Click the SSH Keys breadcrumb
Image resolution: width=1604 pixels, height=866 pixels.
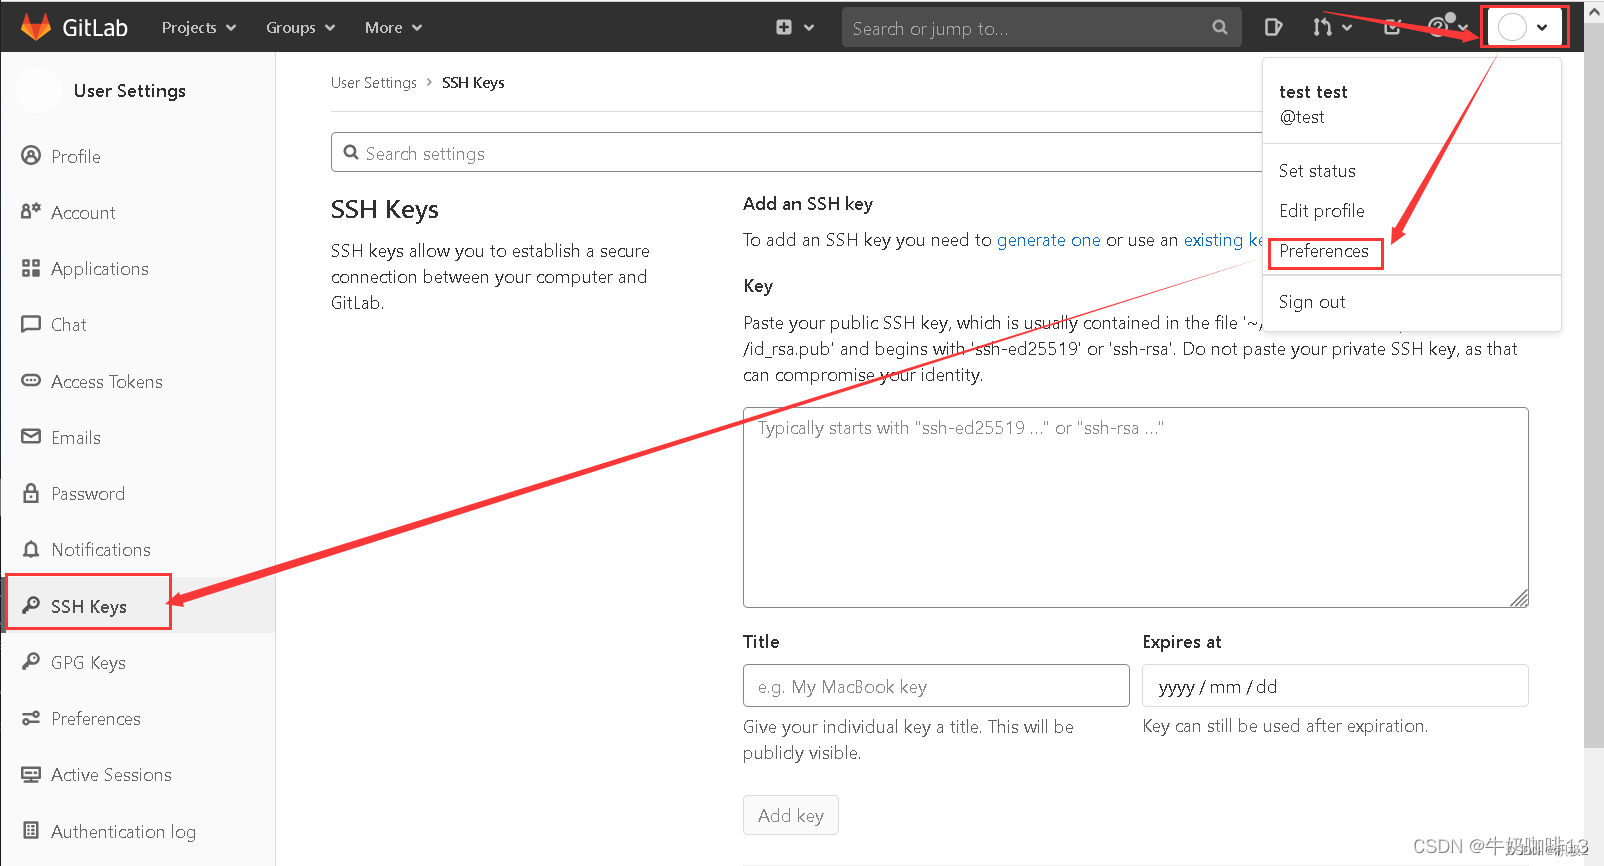click(x=473, y=83)
